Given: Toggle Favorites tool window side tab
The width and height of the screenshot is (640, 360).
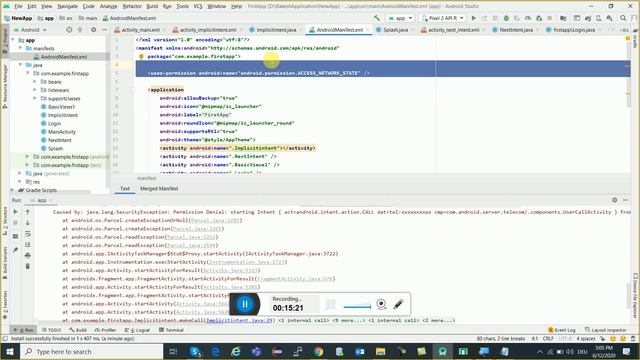Looking at the screenshot, I should pyautogui.click(x=5, y=304).
